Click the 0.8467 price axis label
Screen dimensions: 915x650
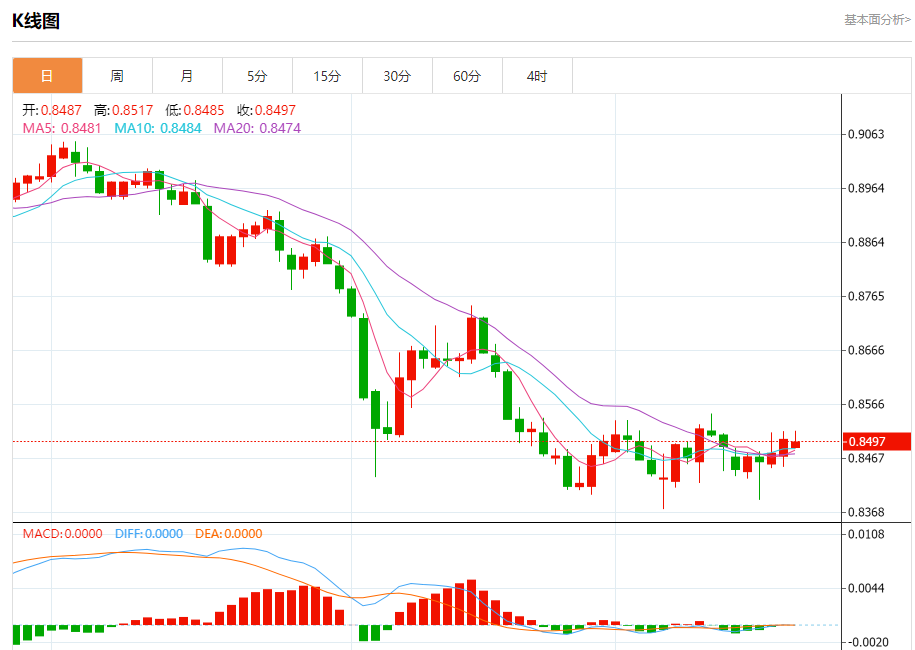click(866, 459)
